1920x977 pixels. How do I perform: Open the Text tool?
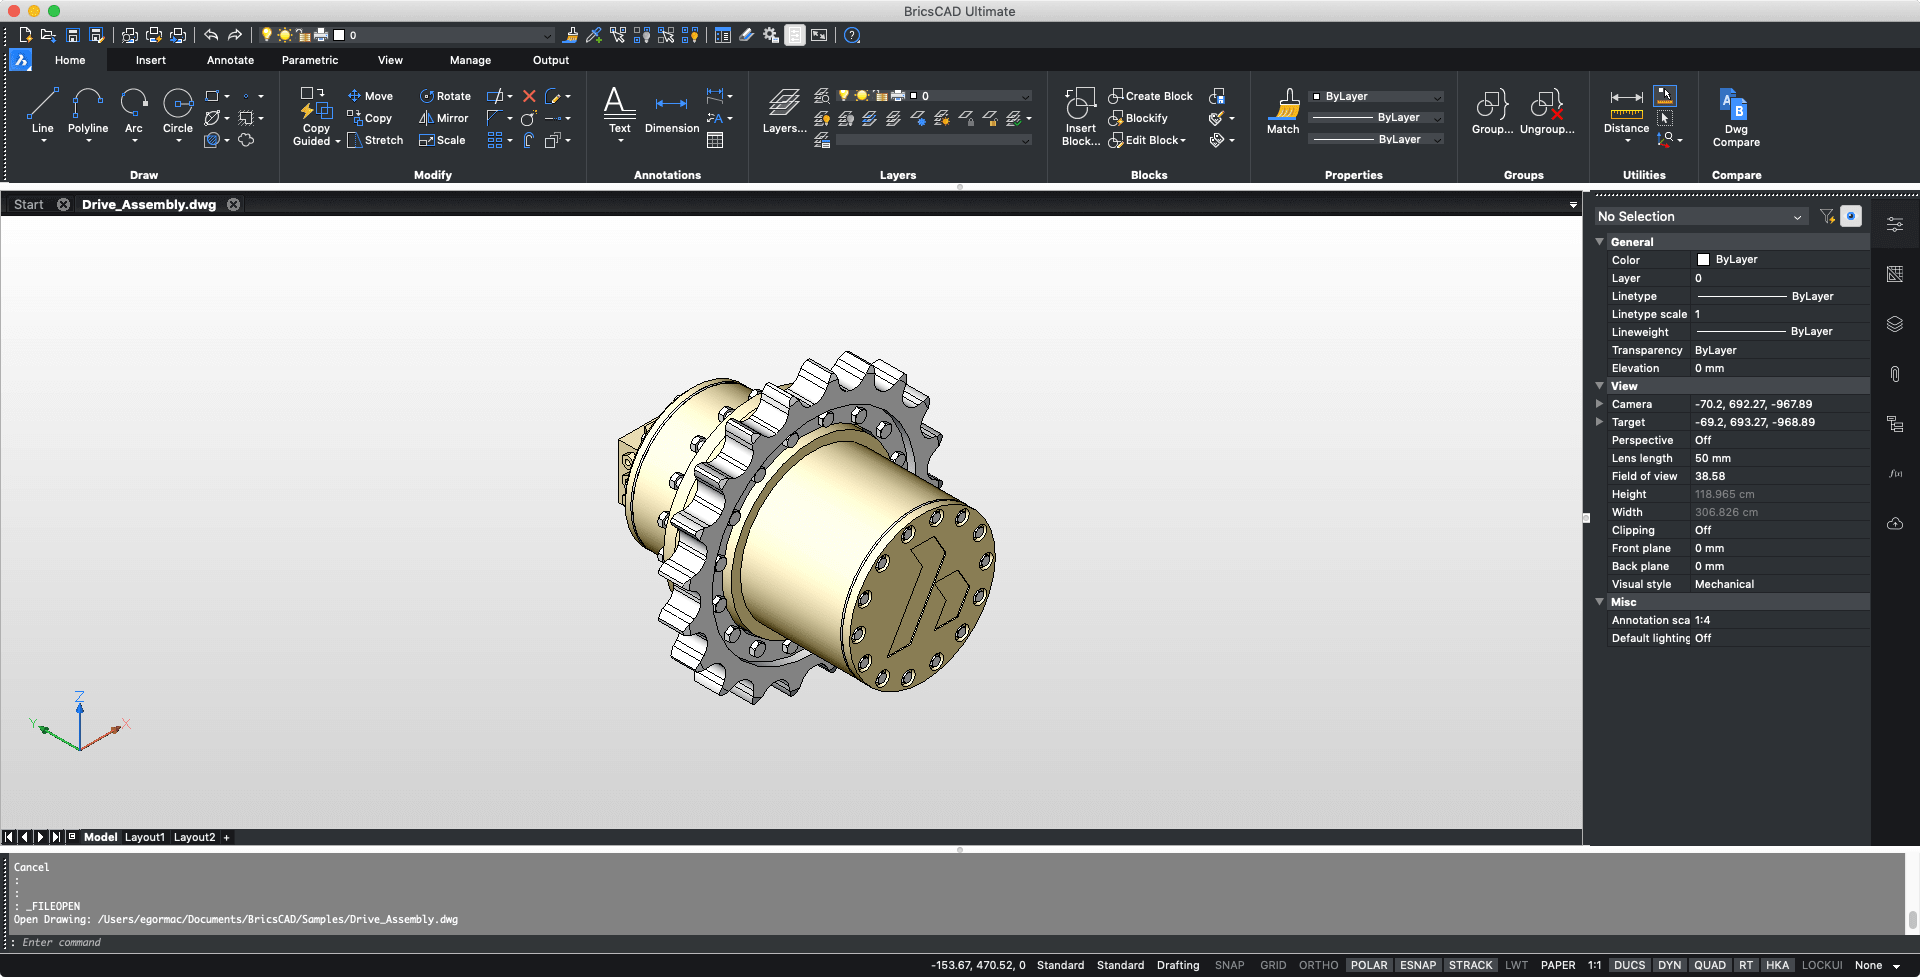pyautogui.click(x=619, y=110)
